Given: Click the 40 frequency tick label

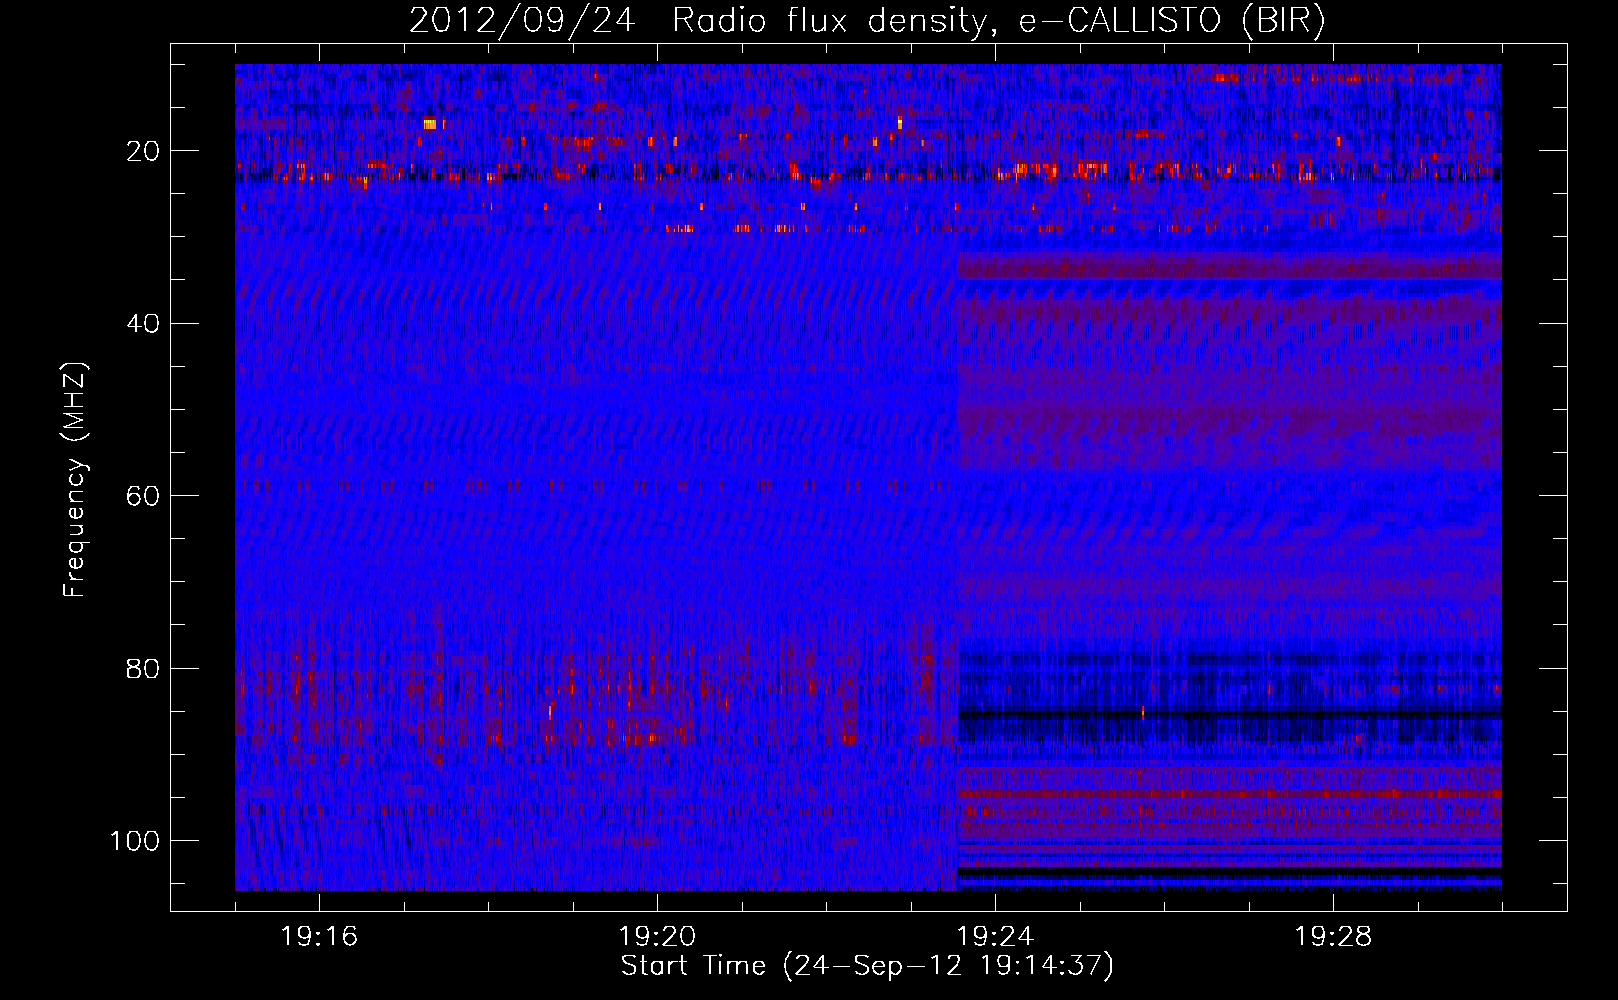Looking at the screenshot, I should [144, 324].
